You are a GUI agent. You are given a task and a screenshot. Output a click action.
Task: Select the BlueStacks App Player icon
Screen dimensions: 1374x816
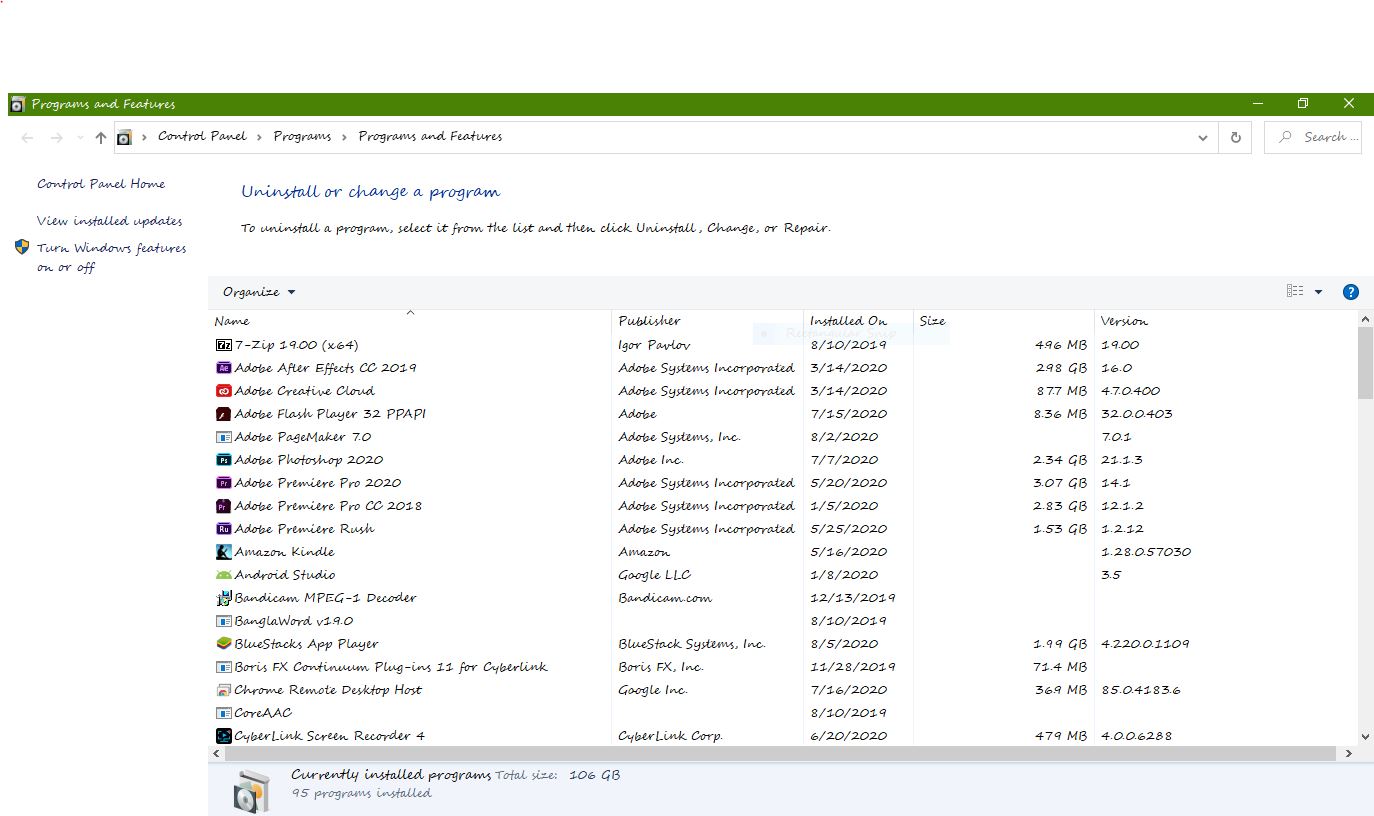click(224, 644)
